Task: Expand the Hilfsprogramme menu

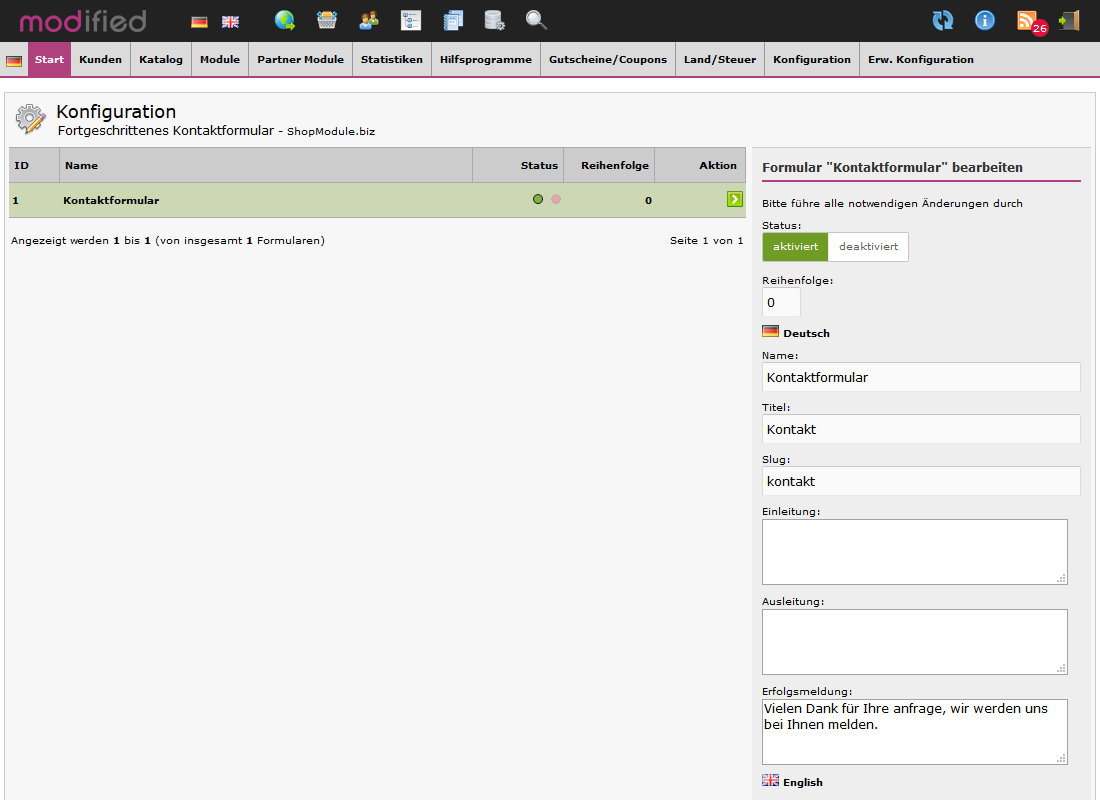Action: [486, 60]
